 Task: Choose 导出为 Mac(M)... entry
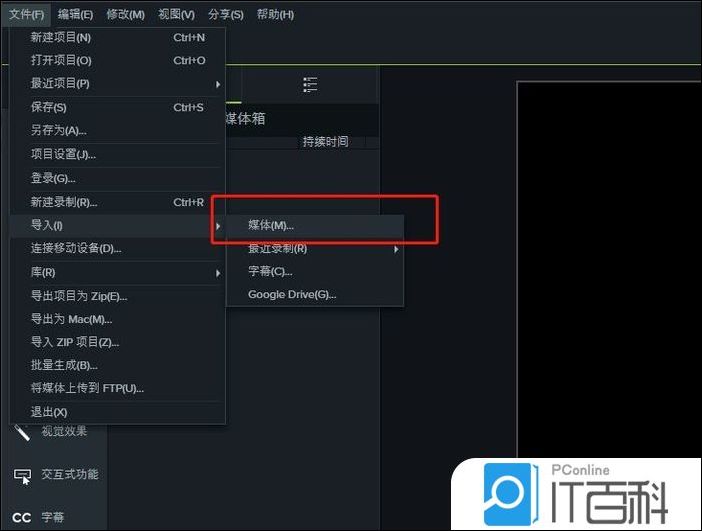[117, 319]
